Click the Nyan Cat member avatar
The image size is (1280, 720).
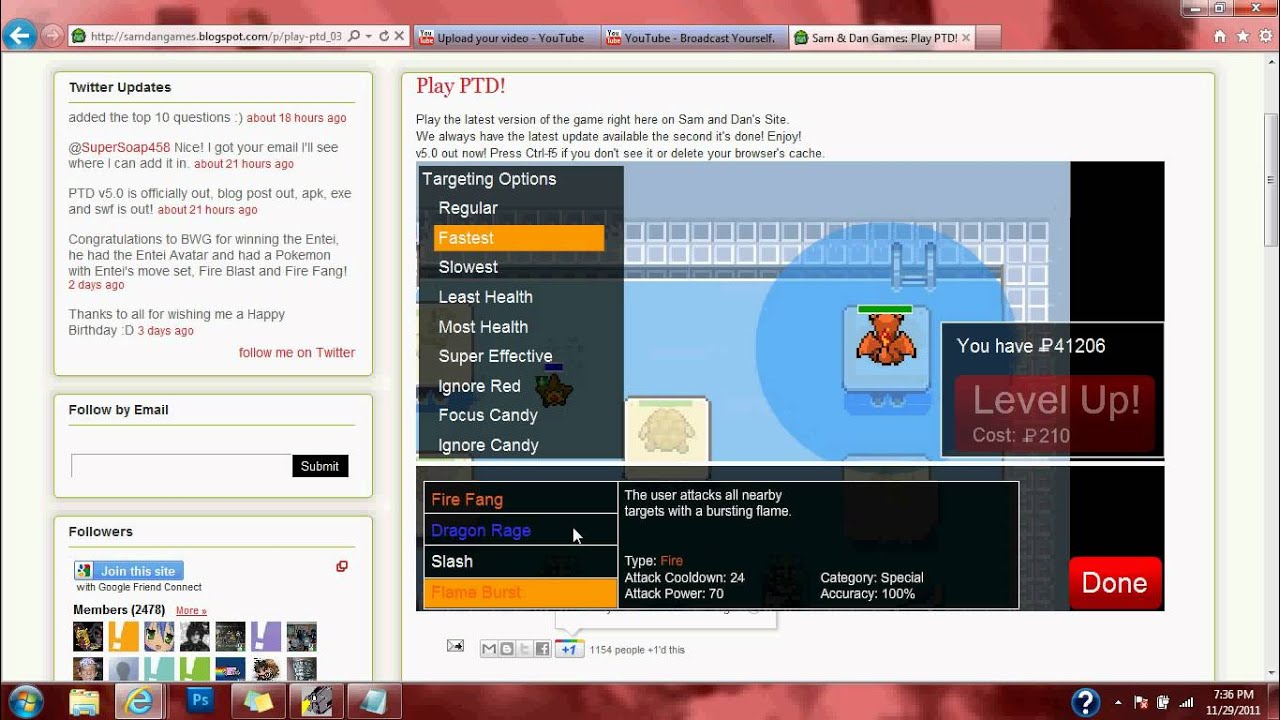(230, 669)
